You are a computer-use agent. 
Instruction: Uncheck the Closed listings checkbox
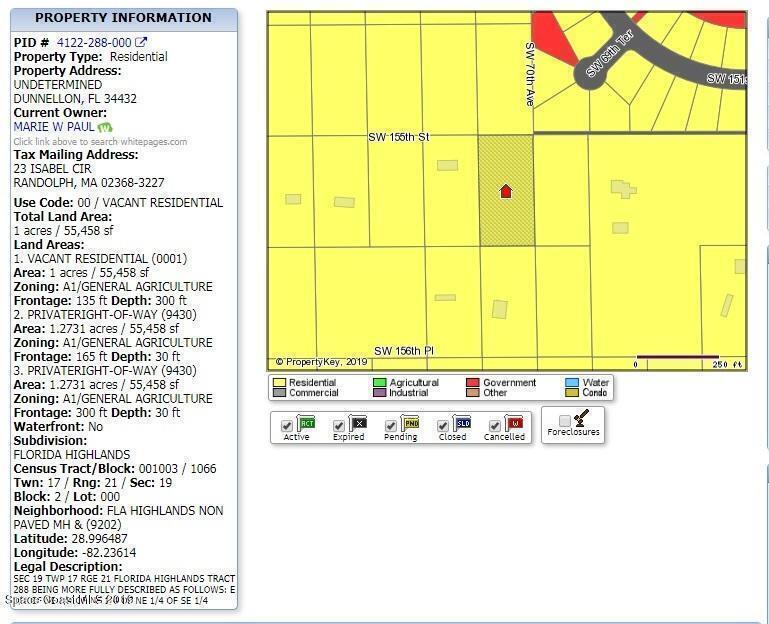point(443,426)
